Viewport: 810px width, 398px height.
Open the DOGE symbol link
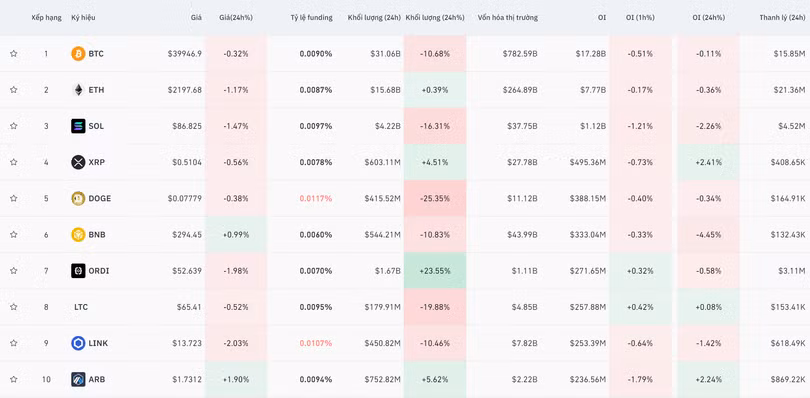100,198
